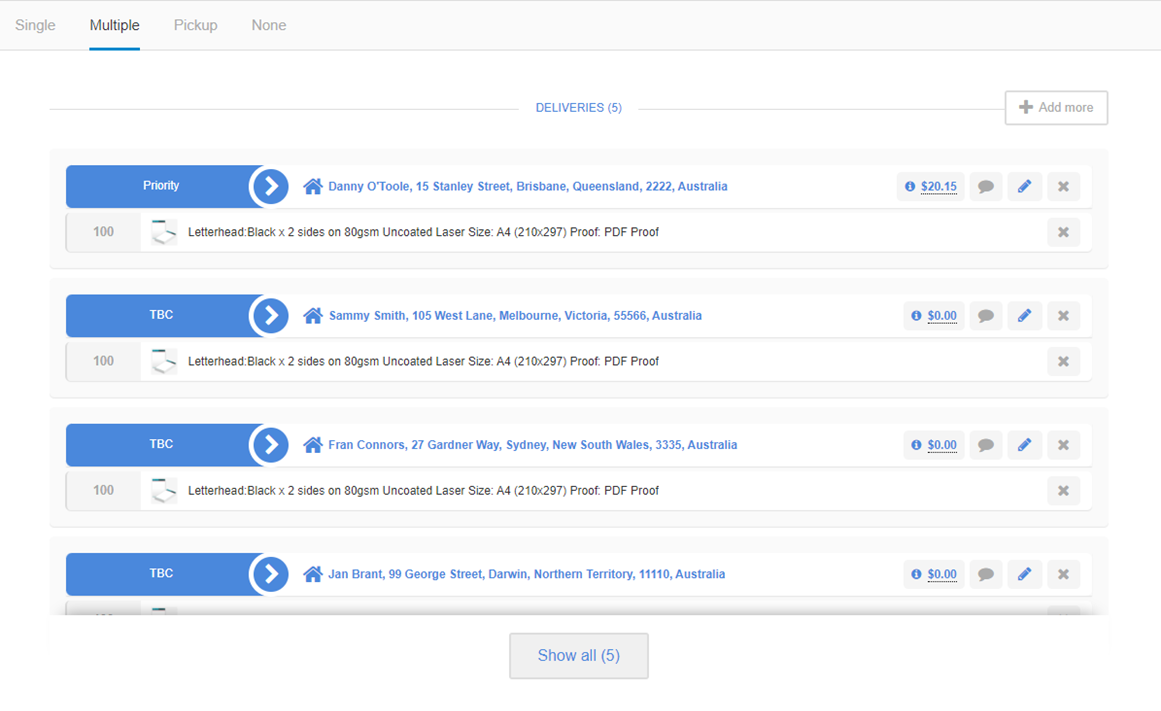Screen dimensions: 1161x711
Task: Click quantity 100 field in Sammy Smith delivery
Action: click(x=104, y=361)
